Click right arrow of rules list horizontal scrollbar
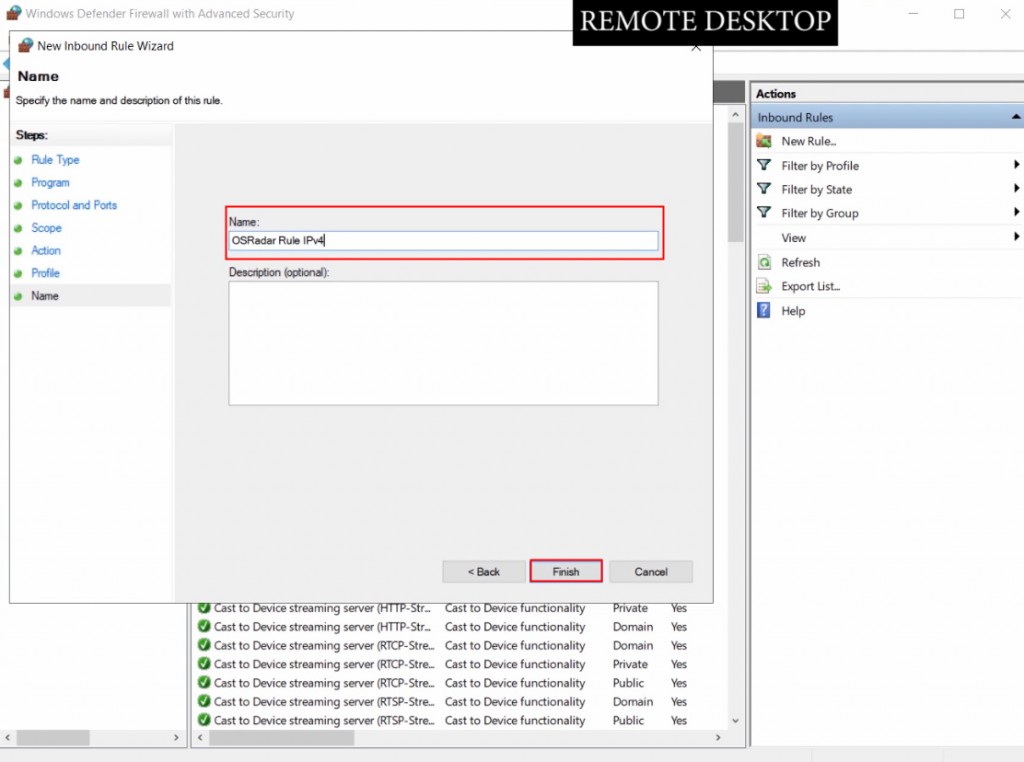Screen dimensions: 1024x762 pyautogui.click(x=718, y=738)
